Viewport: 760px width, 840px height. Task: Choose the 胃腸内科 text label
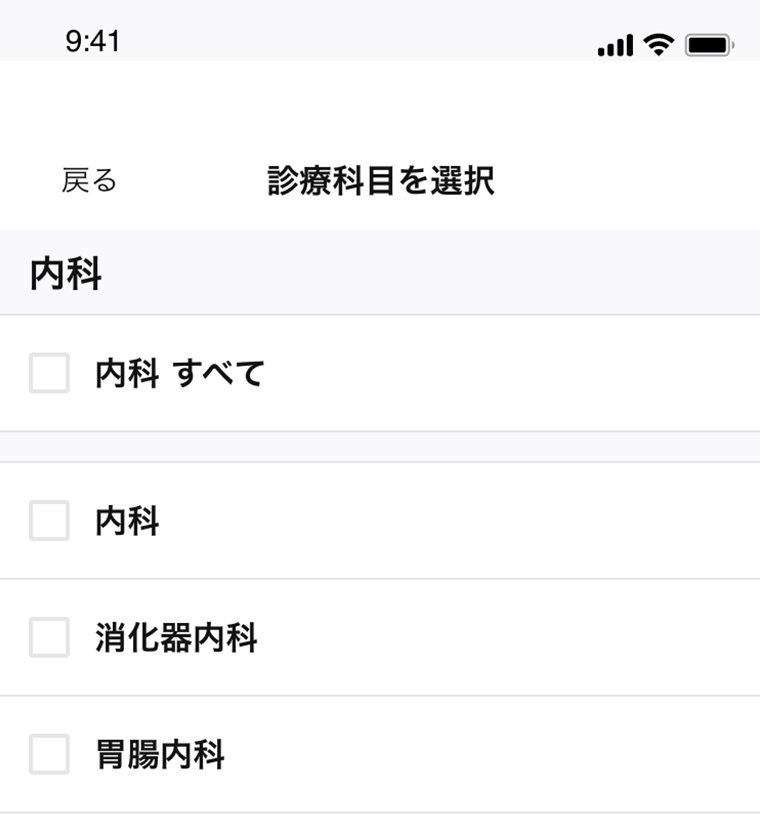point(160,754)
